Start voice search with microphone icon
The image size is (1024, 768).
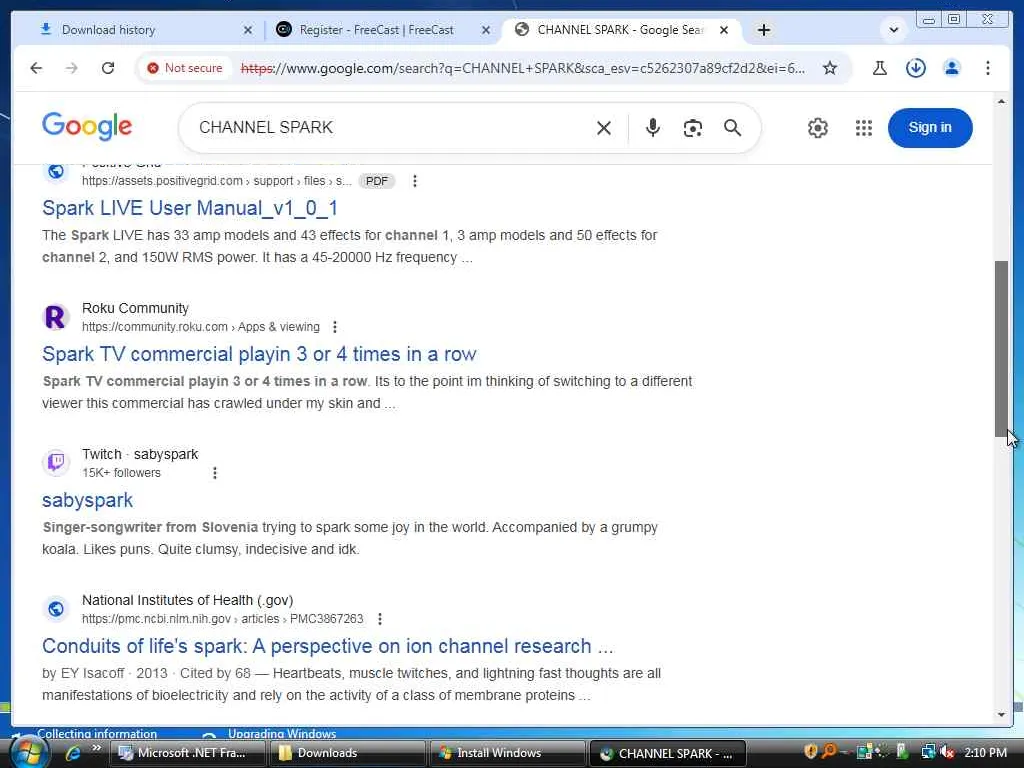point(652,127)
